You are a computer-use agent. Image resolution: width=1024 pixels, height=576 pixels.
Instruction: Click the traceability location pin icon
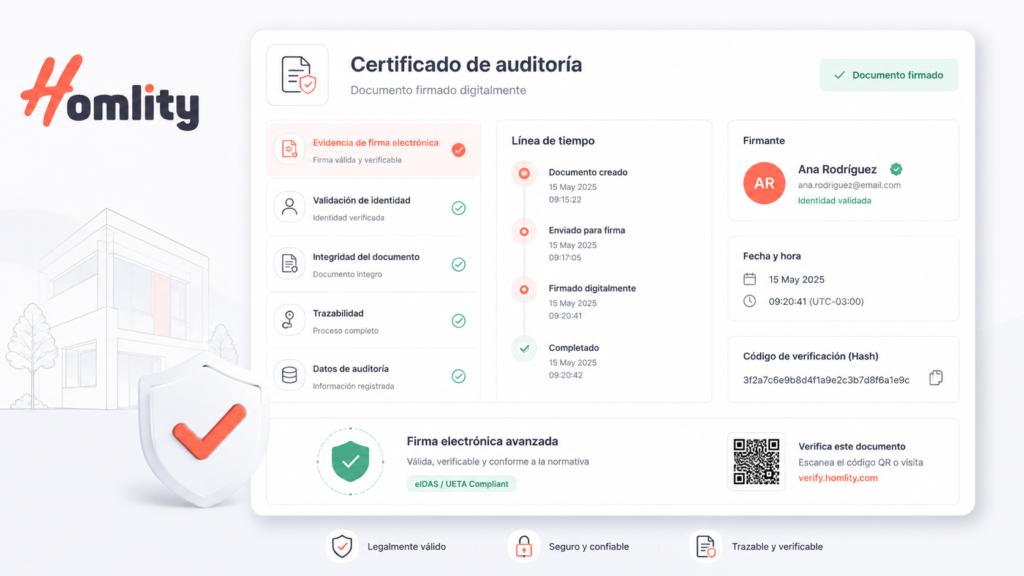point(289,320)
